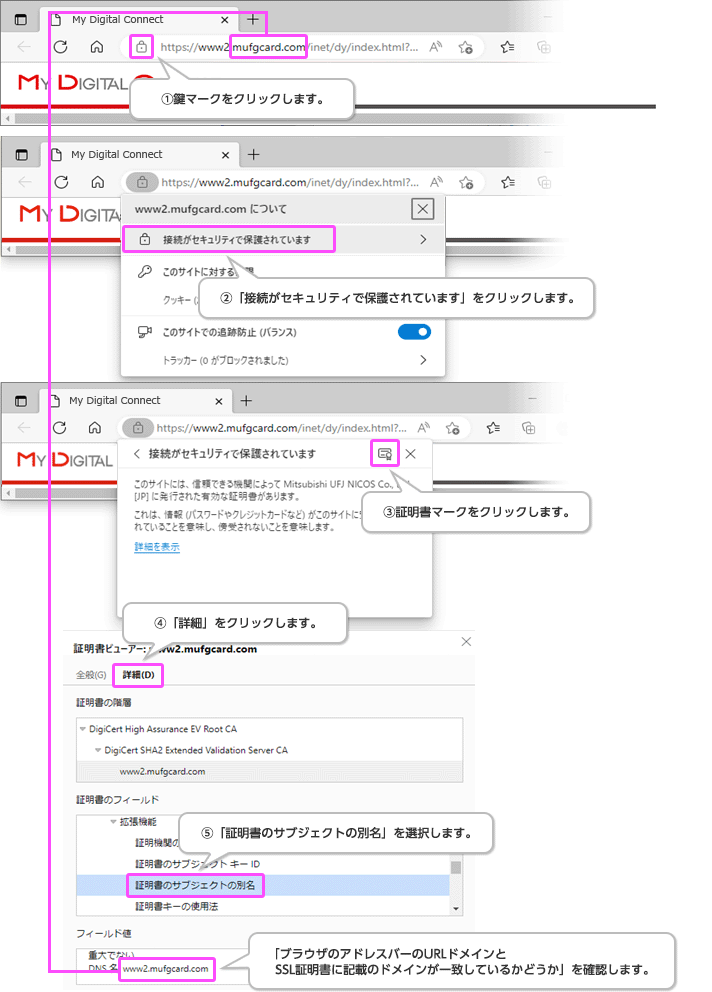The image size is (712, 992).
Task: Expand the トラッカー (0 がブロックされました) chevron
Action: (423, 360)
